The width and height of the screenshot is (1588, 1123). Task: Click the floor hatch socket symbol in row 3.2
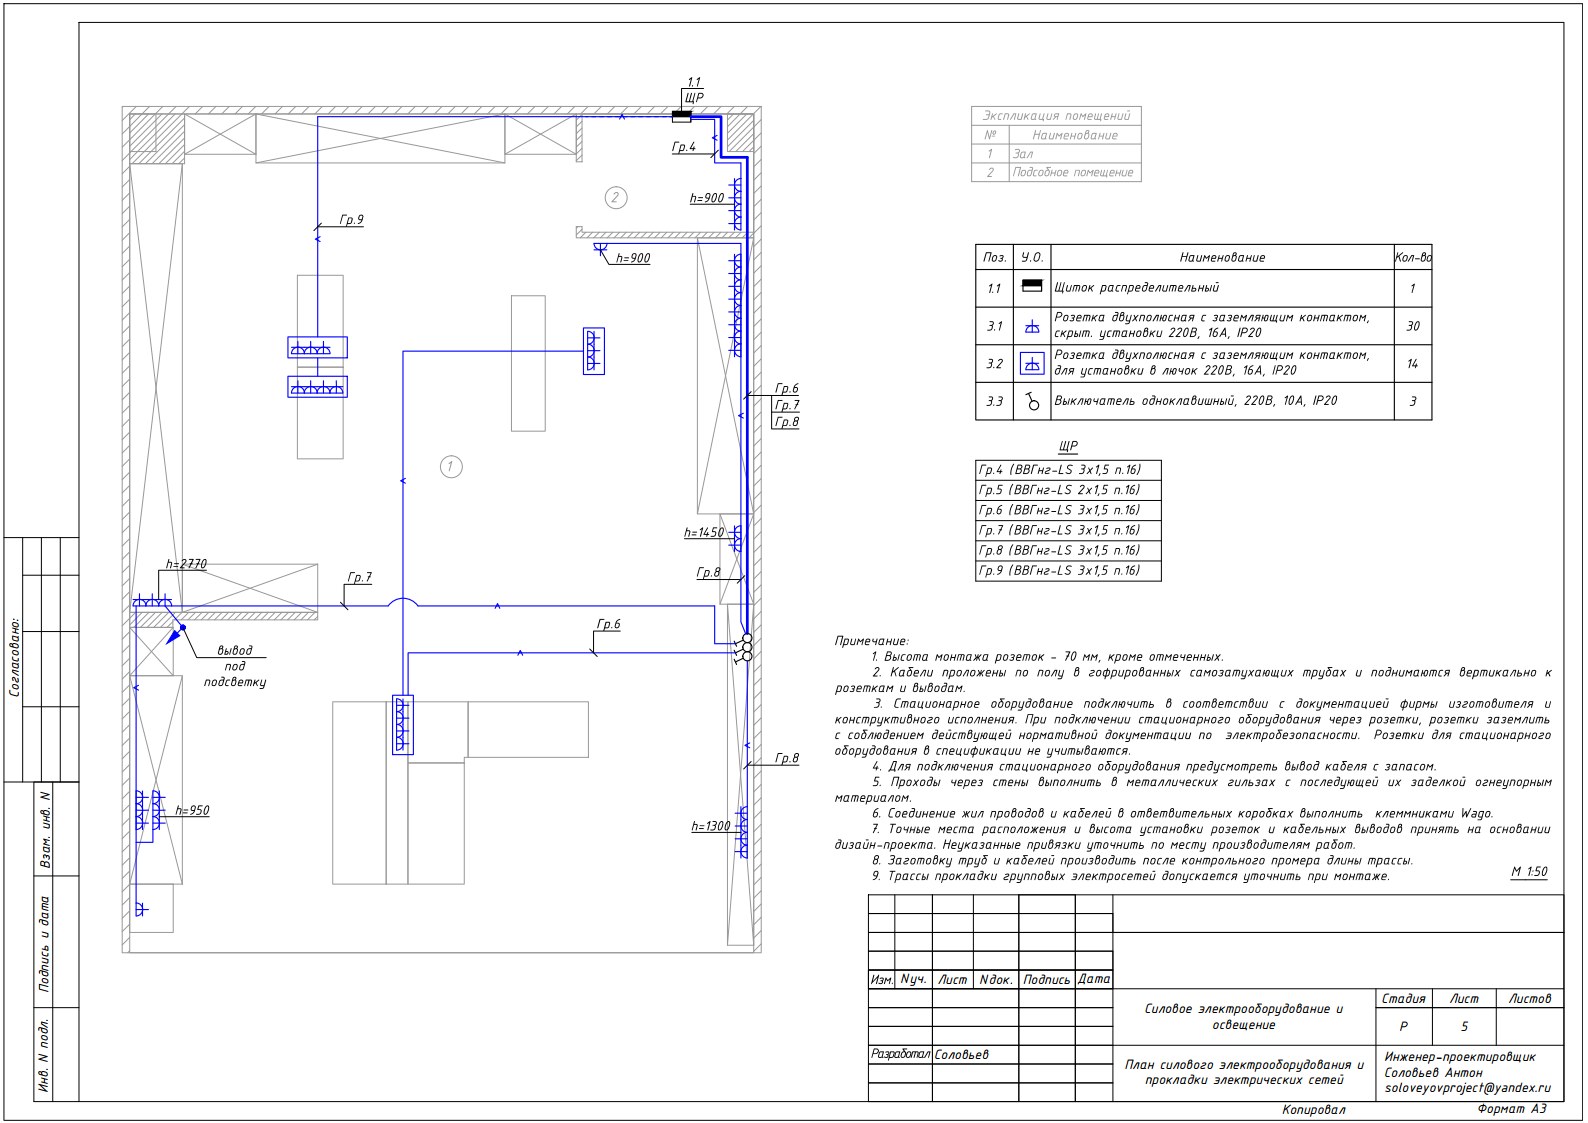(x=1031, y=364)
